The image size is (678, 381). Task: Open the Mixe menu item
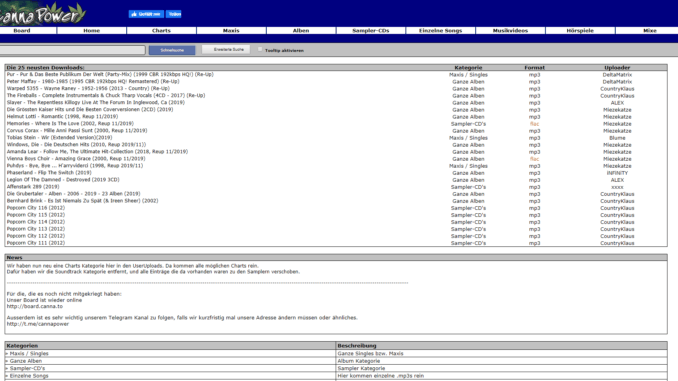[x=650, y=31]
